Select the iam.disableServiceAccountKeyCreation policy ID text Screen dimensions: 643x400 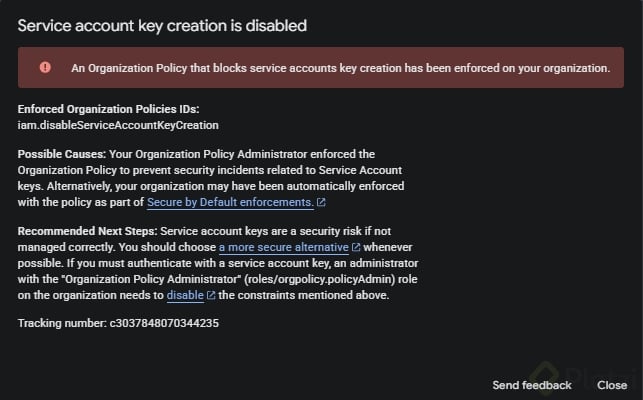(118, 125)
